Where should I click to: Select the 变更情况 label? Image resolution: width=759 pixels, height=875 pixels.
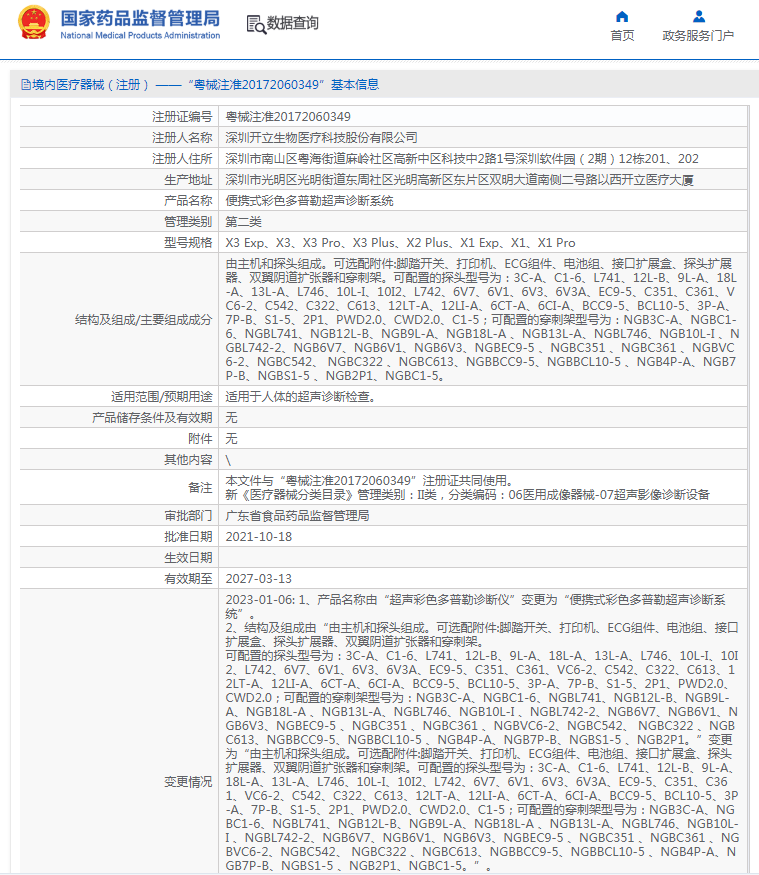188,782
